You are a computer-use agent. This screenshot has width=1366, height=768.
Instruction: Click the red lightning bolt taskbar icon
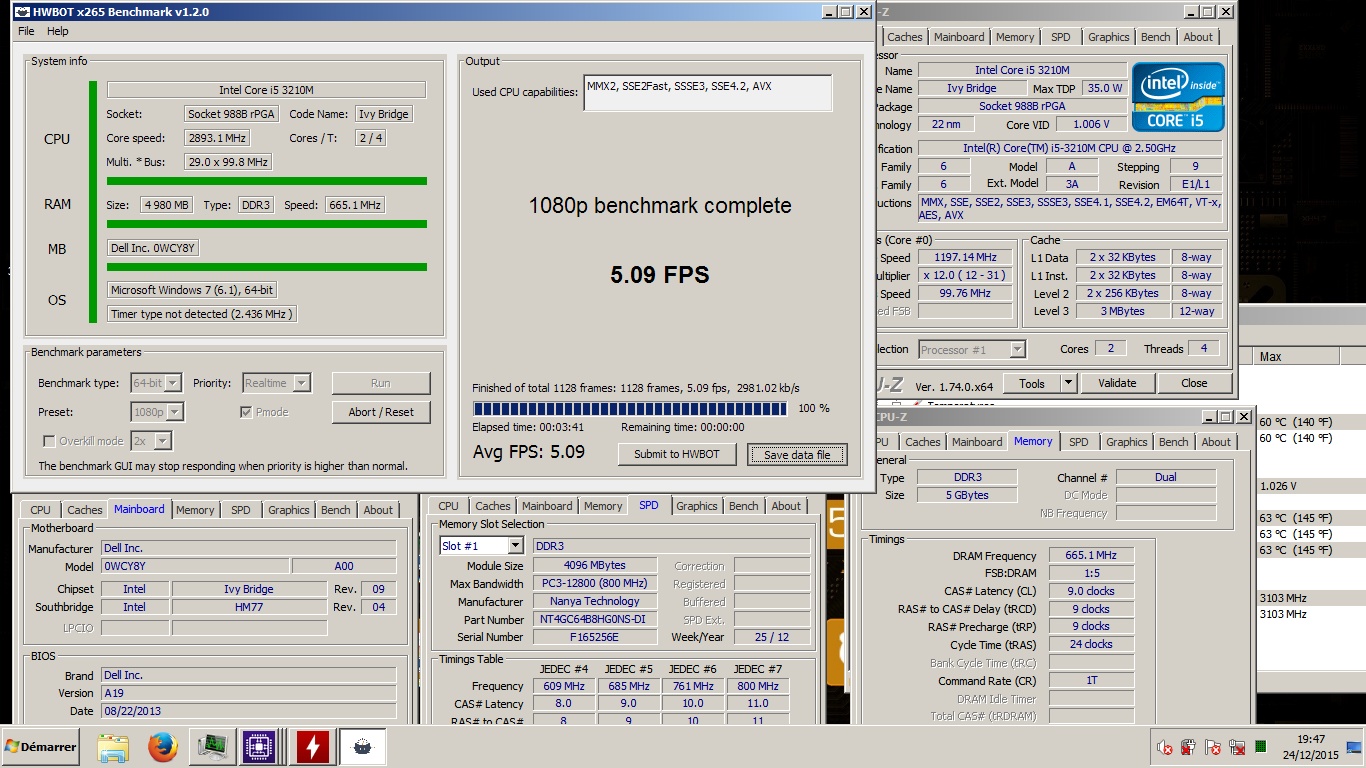[313, 747]
